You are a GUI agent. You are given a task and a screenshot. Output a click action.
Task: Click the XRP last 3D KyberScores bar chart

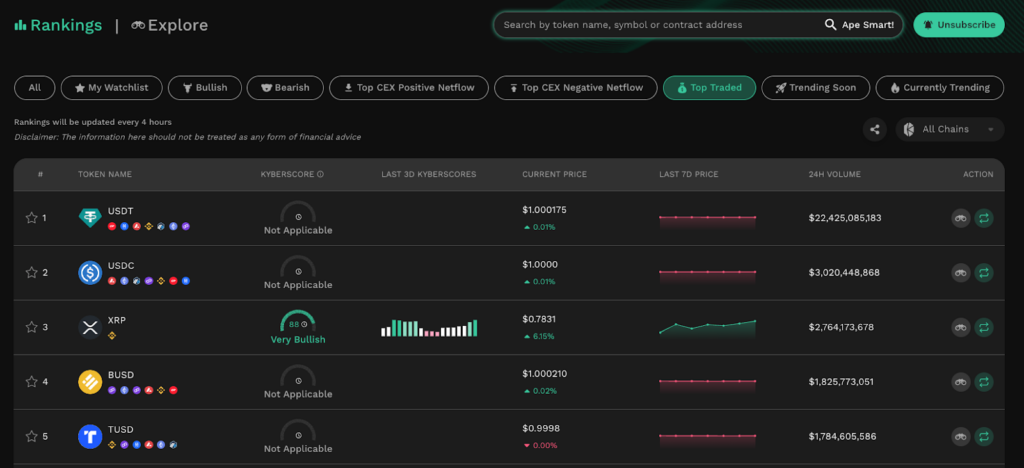pyautogui.click(x=429, y=328)
